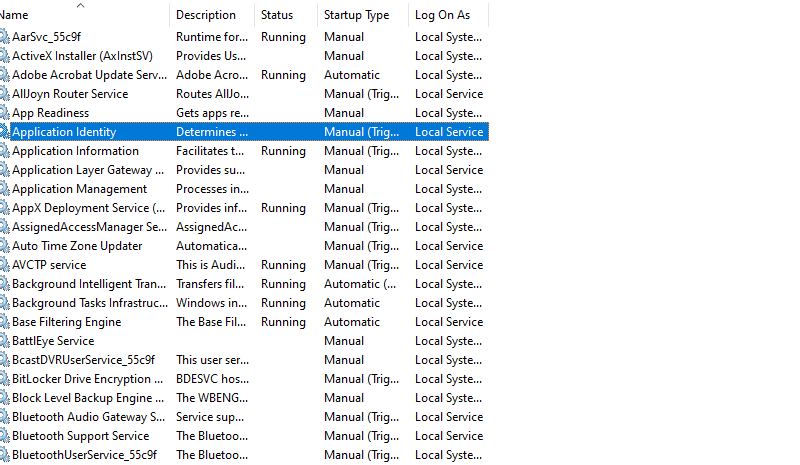This screenshot has height=465, width=800.
Task: Select the AppX Deployment Service name
Action: [x=89, y=208]
